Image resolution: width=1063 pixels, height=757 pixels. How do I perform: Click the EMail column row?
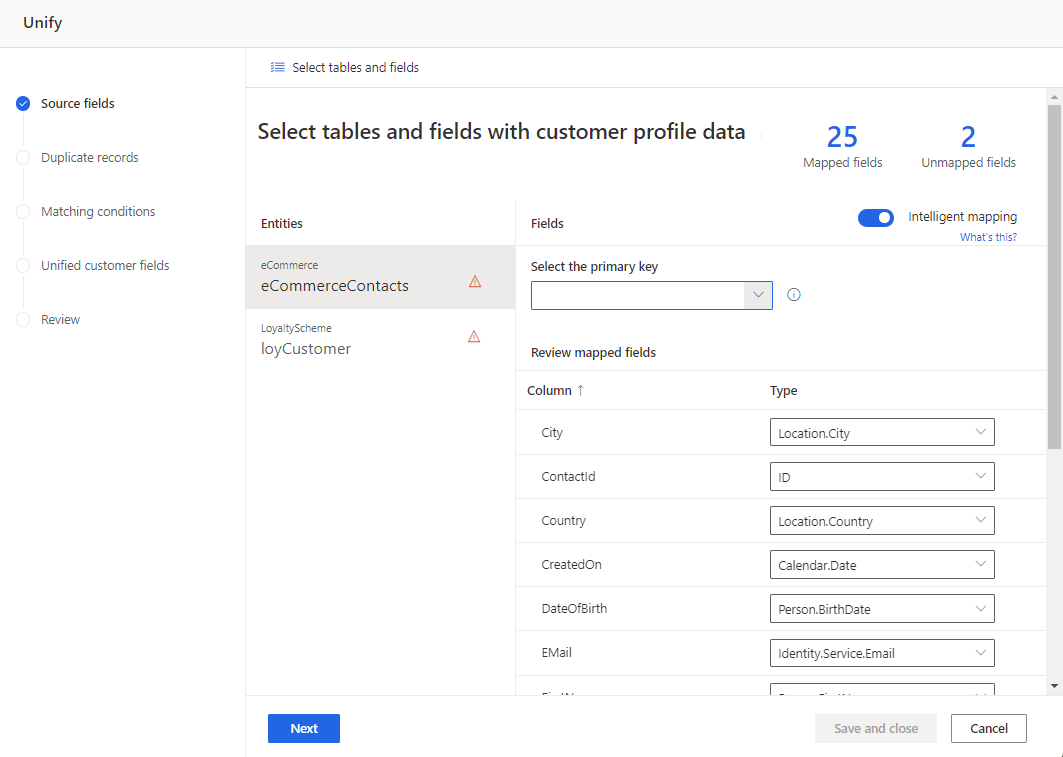tap(781, 653)
